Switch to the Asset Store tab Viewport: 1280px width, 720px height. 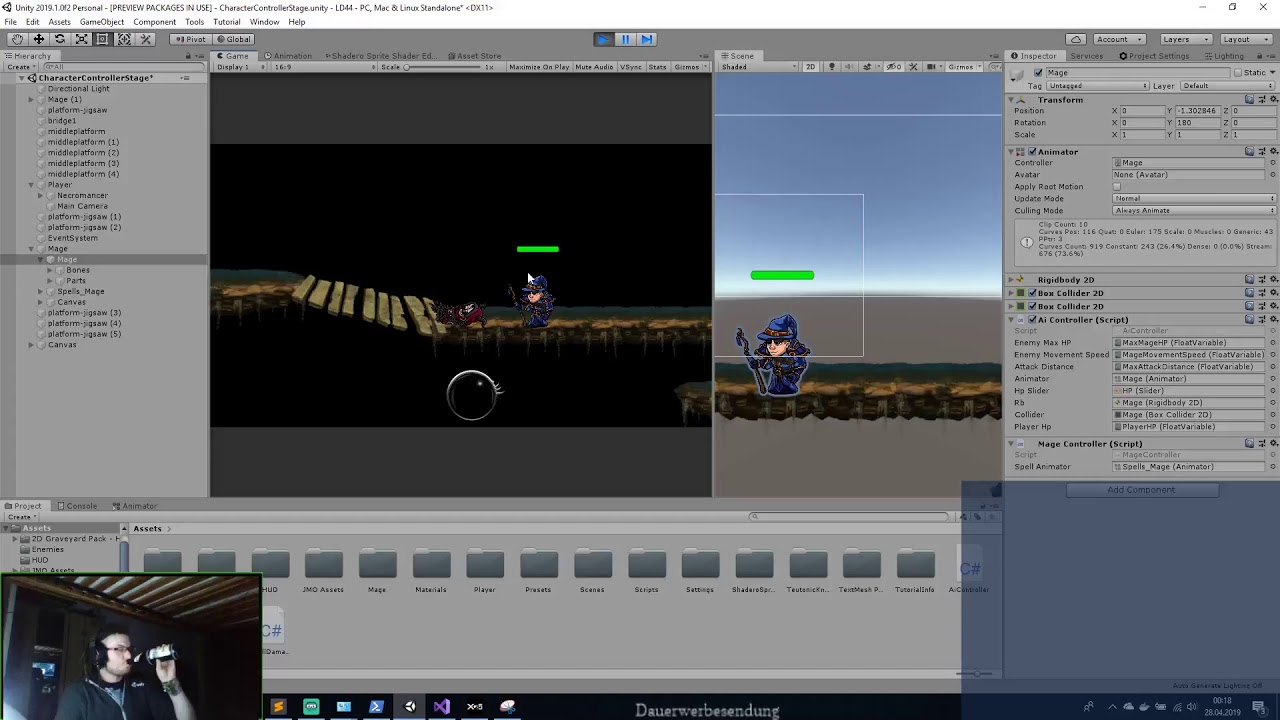pyautogui.click(x=474, y=56)
